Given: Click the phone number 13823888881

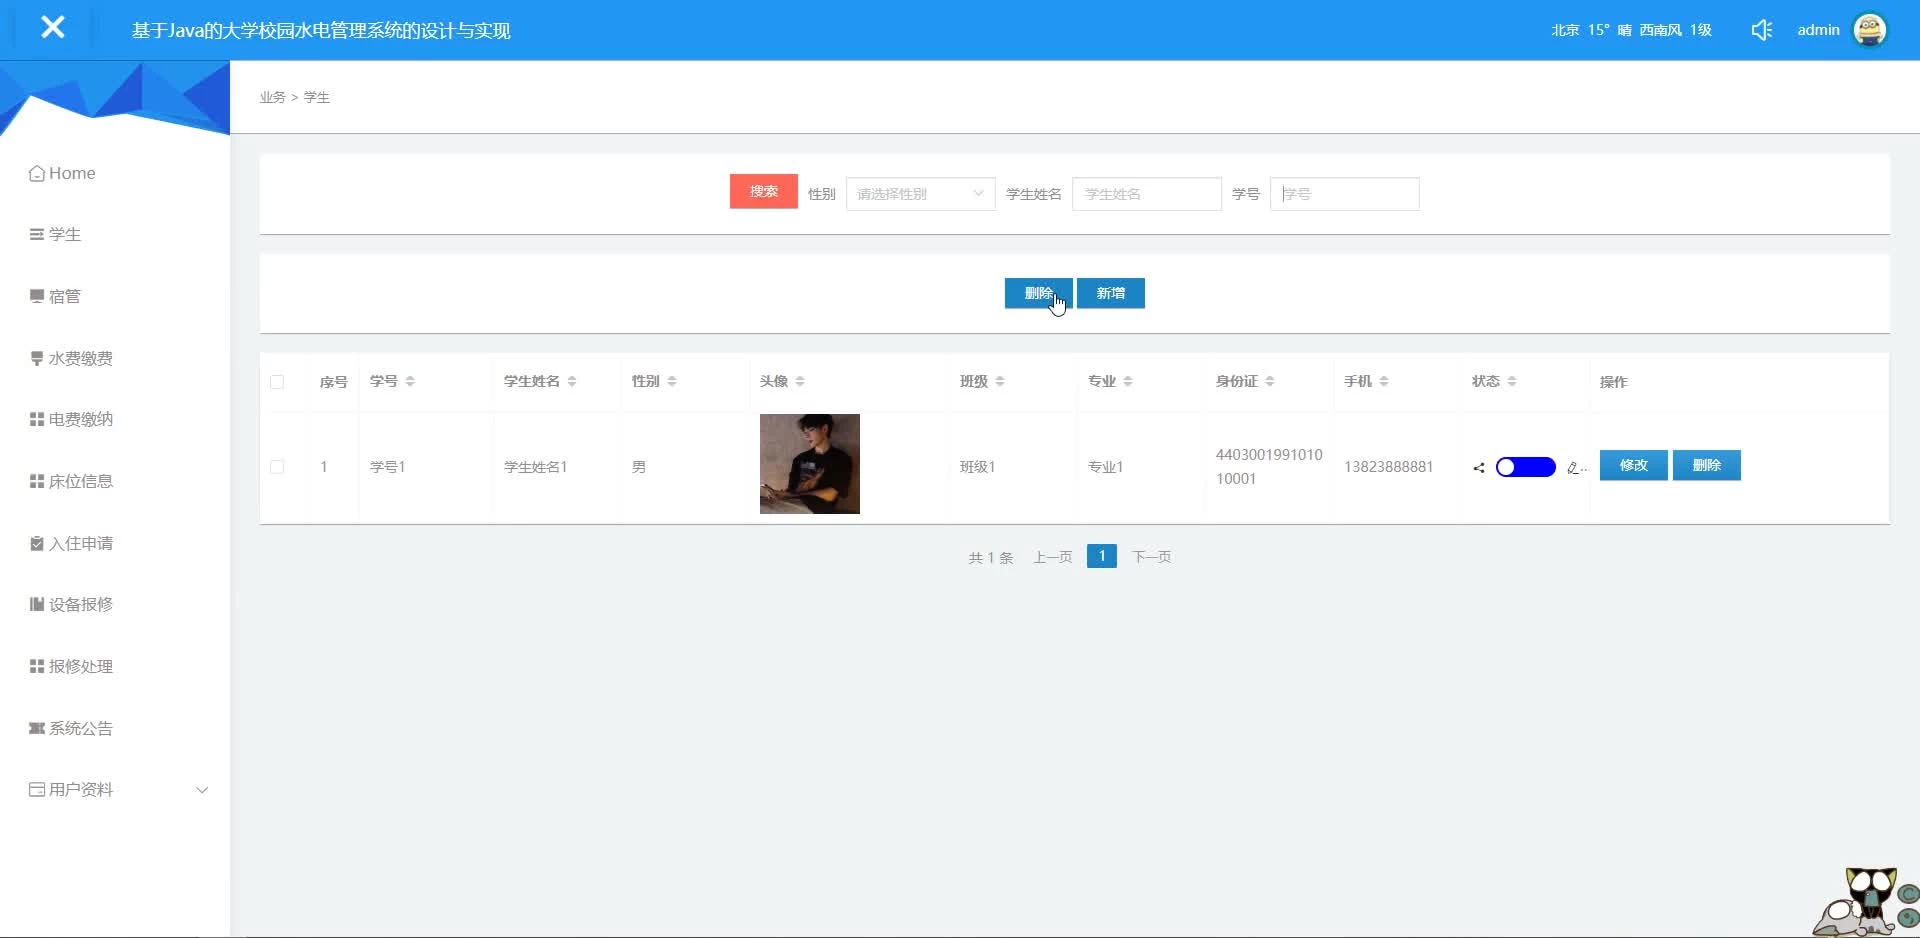Looking at the screenshot, I should 1389,467.
